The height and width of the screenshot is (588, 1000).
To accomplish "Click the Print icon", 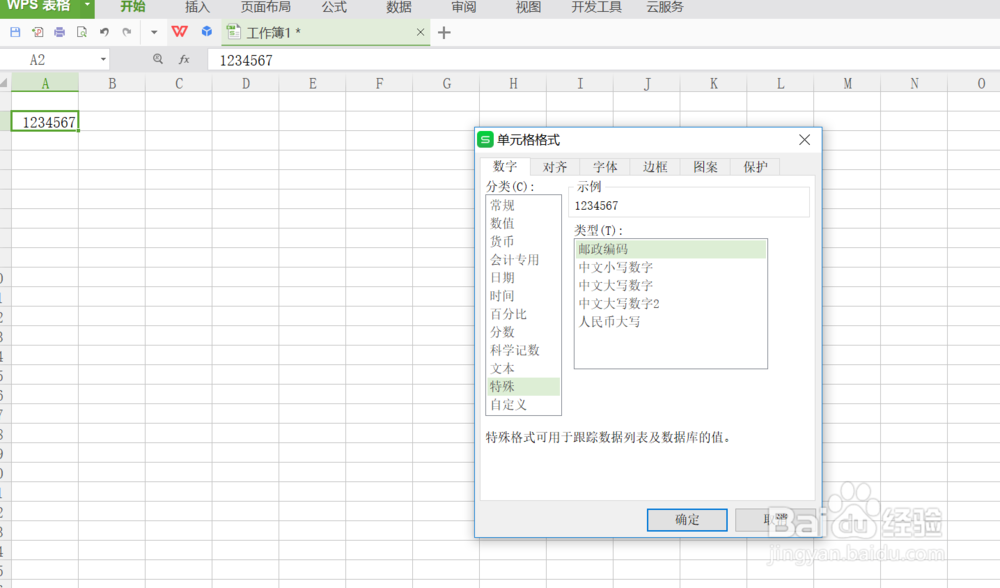I will pos(59,32).
